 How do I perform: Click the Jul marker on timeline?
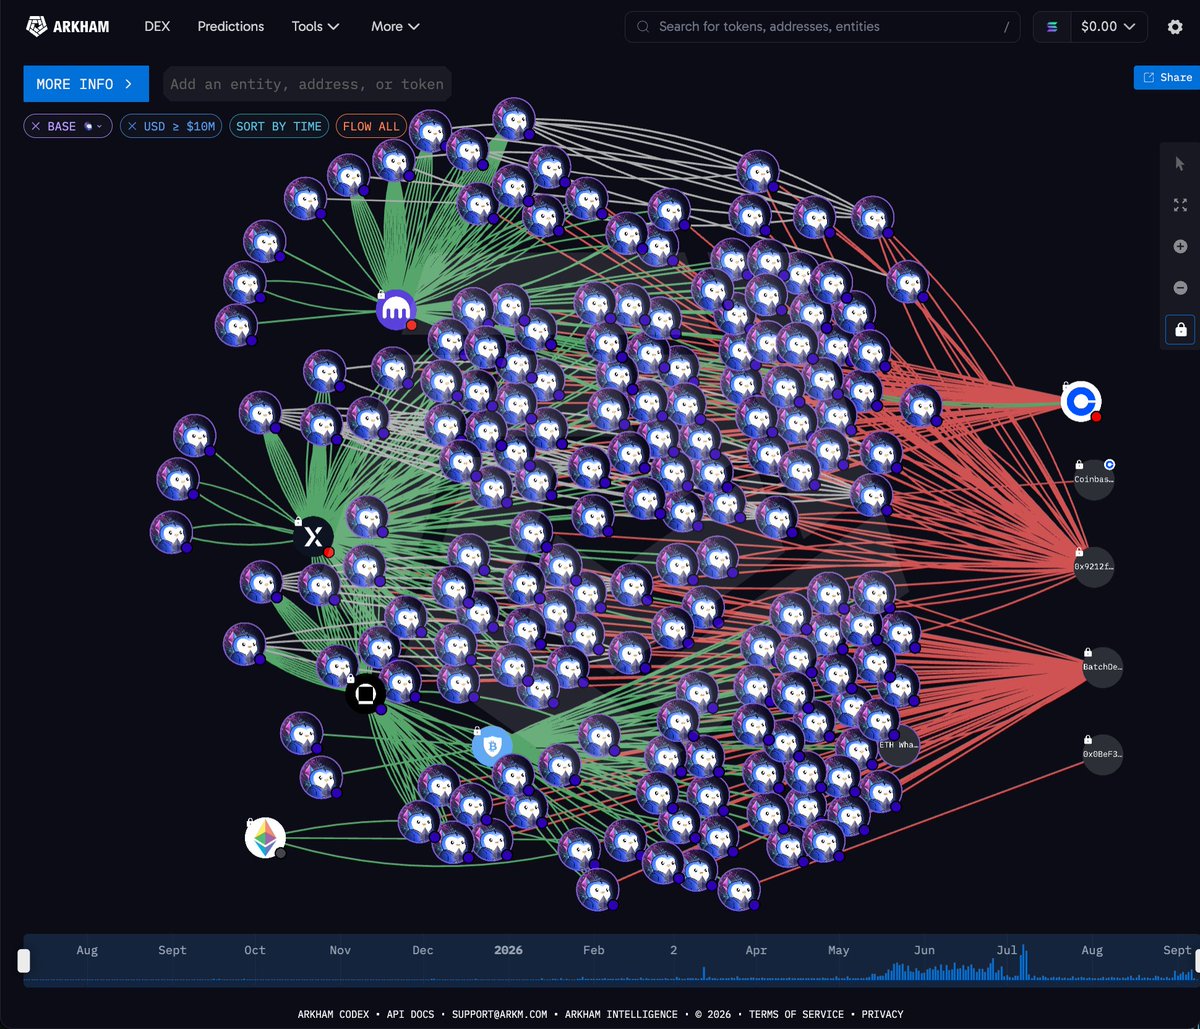point(1006,950)
